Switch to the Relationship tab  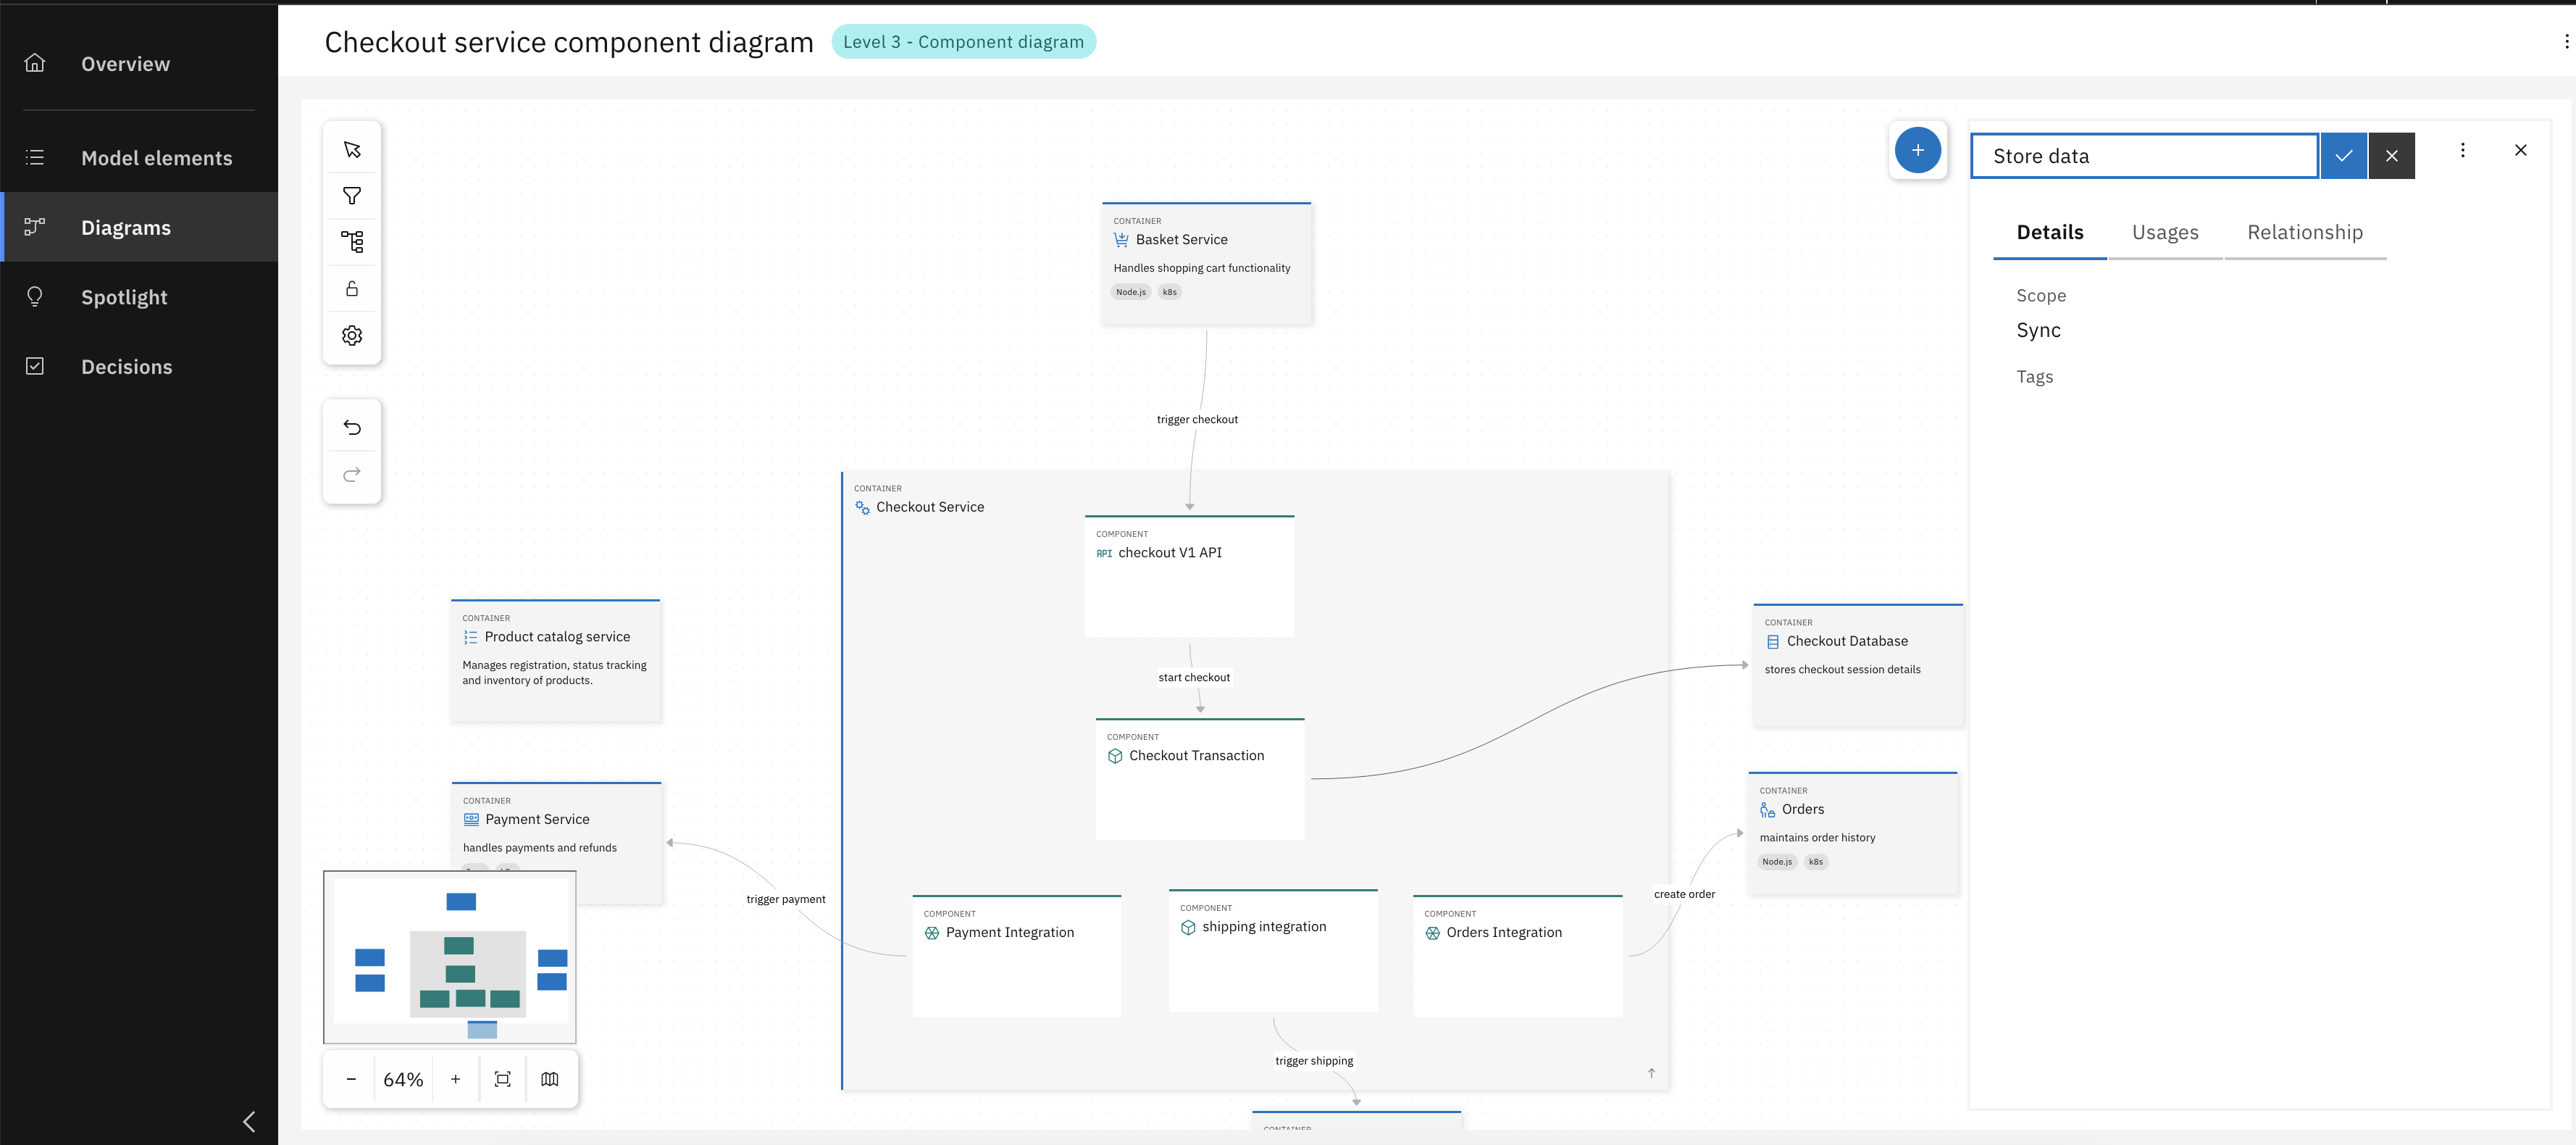[2304, 233]
